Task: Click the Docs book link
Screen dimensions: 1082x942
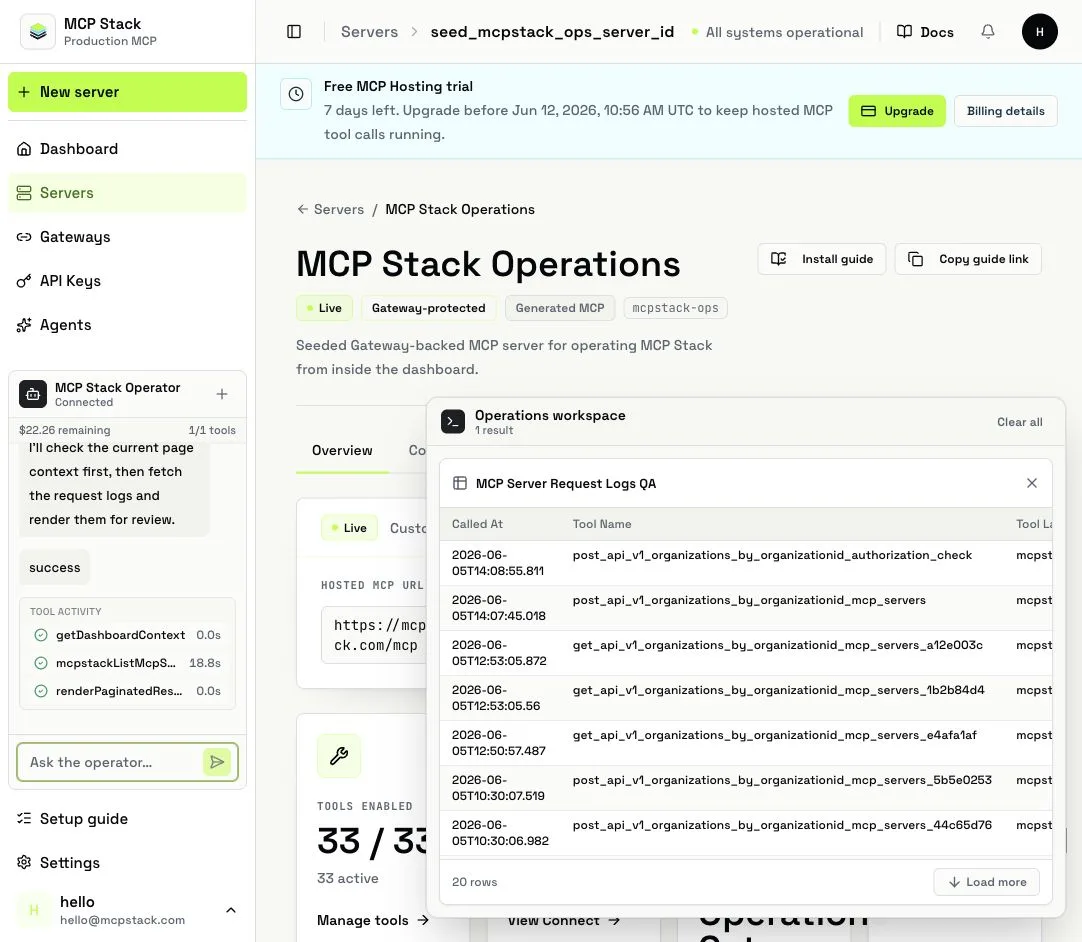Action: (x=925, y=32)
